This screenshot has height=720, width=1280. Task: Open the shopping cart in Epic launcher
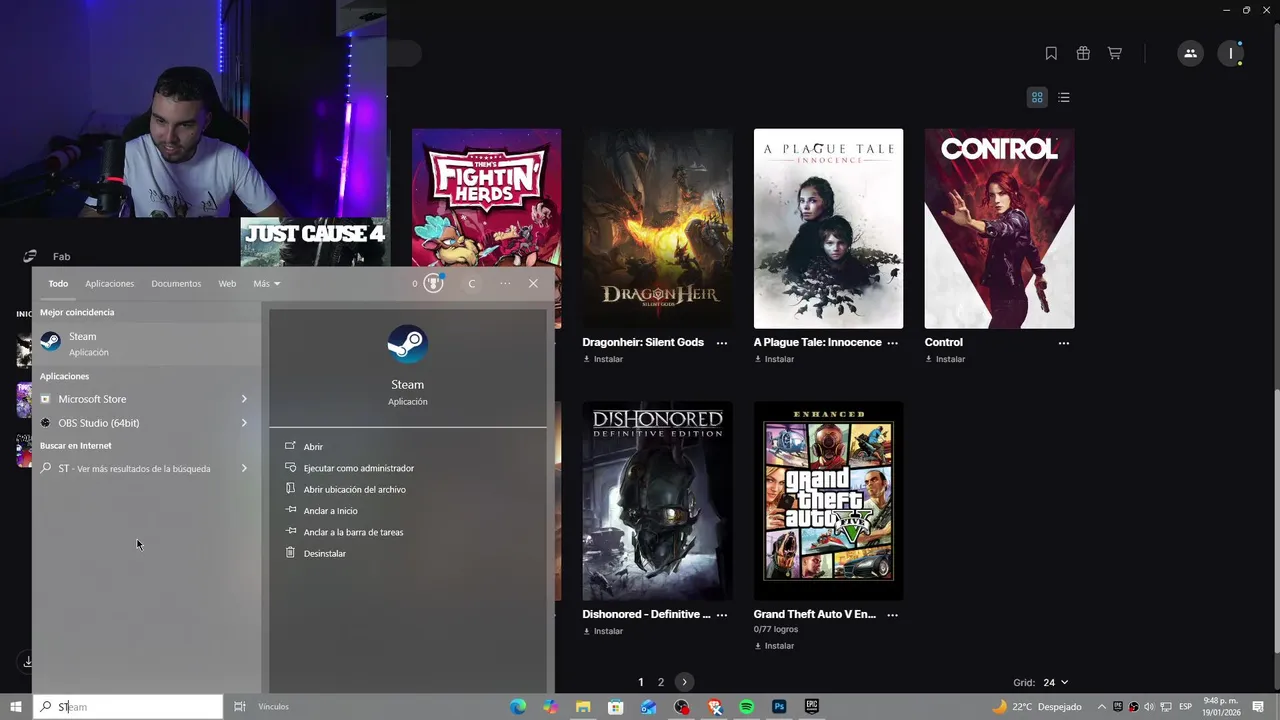(1114, 54)
